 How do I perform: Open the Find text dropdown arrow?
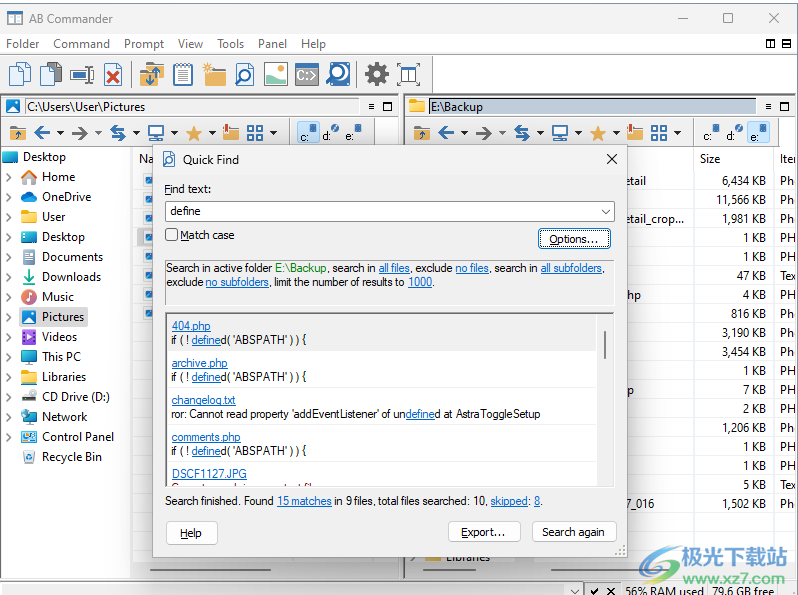(606, 211)
